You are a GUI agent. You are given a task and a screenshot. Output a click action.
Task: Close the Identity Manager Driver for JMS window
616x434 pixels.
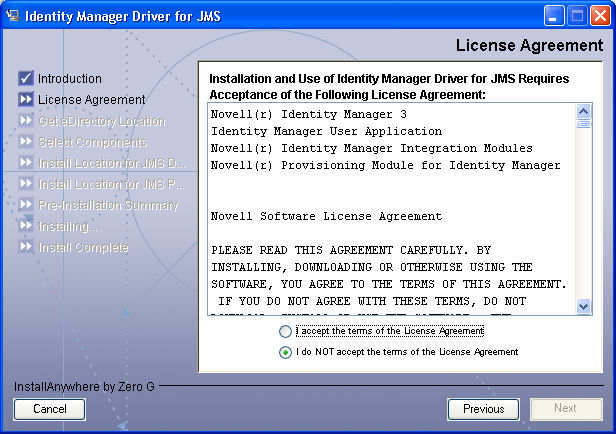[600, 16]
